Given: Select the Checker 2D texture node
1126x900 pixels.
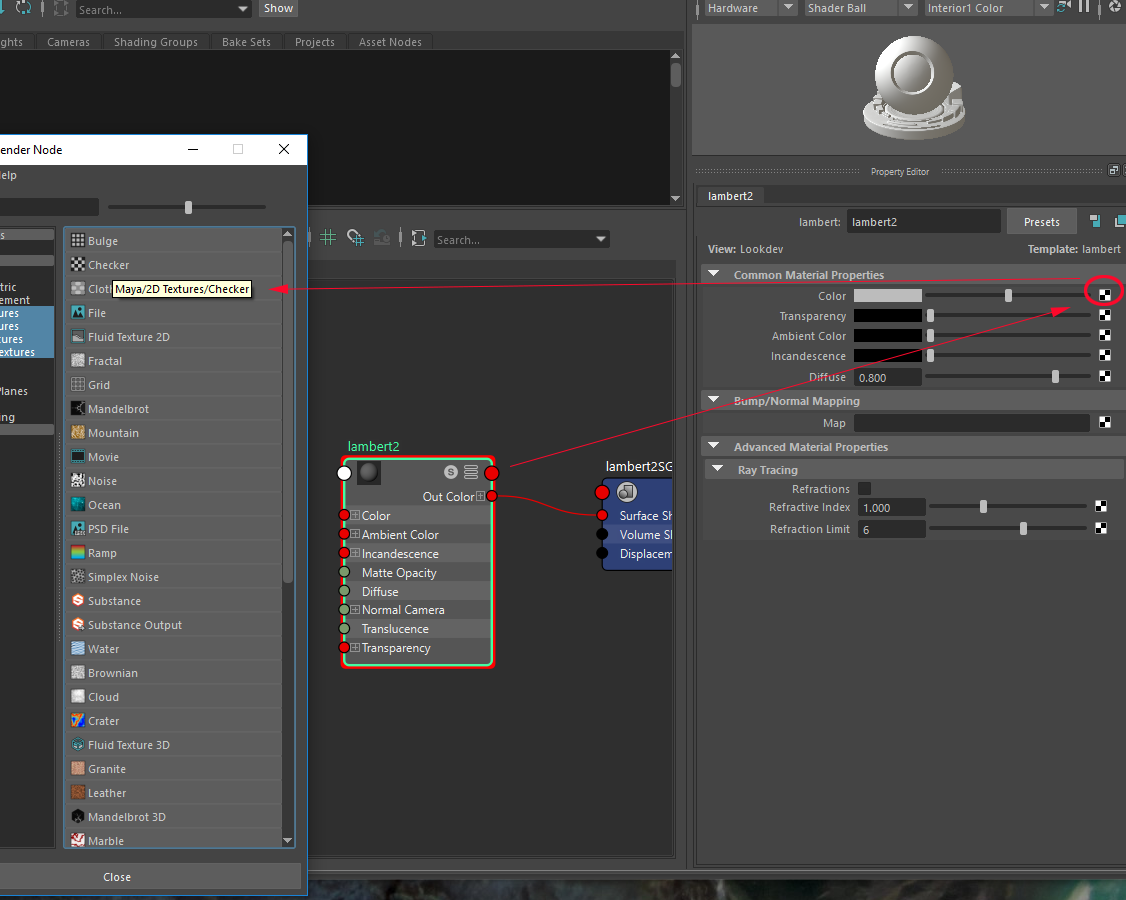Looking at the screenshot, I should pos(108,265).
